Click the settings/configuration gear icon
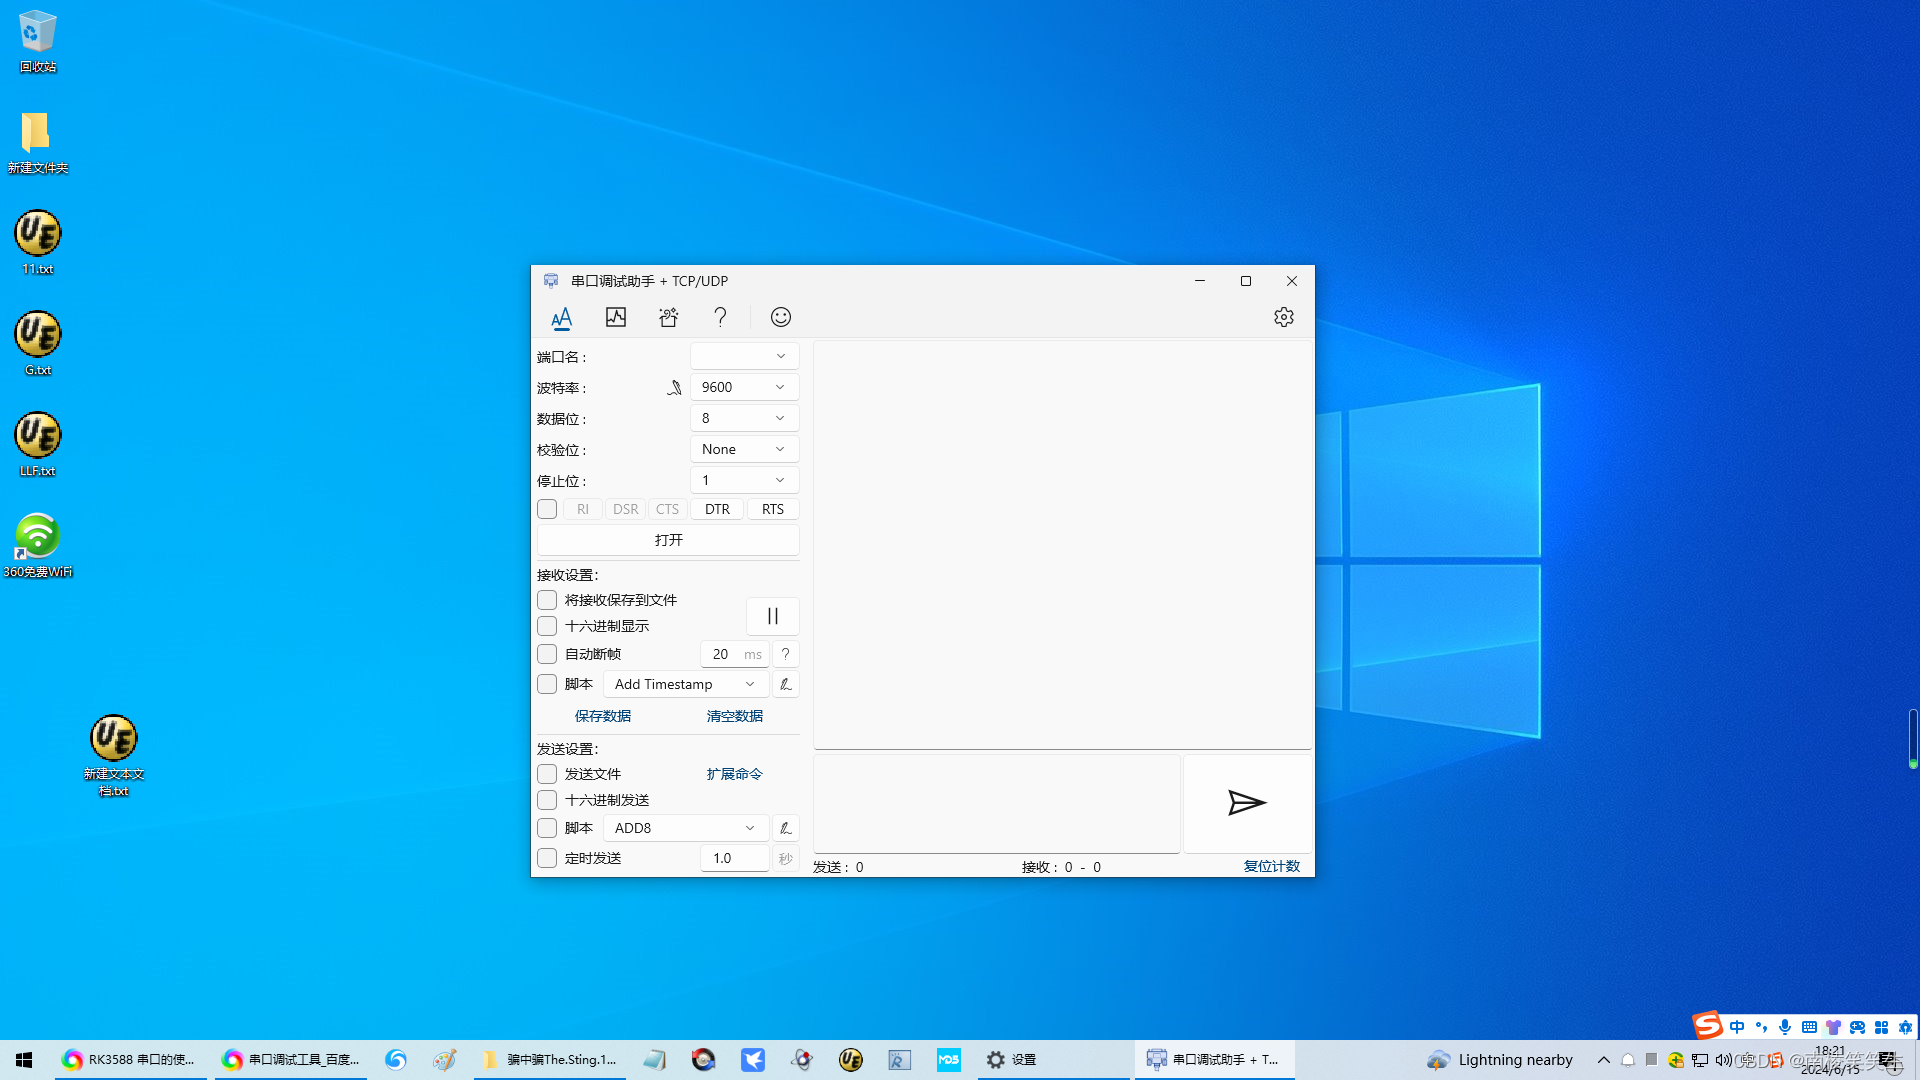This screenshot has width=1920, height=1080. click(x=1282, y=316)
